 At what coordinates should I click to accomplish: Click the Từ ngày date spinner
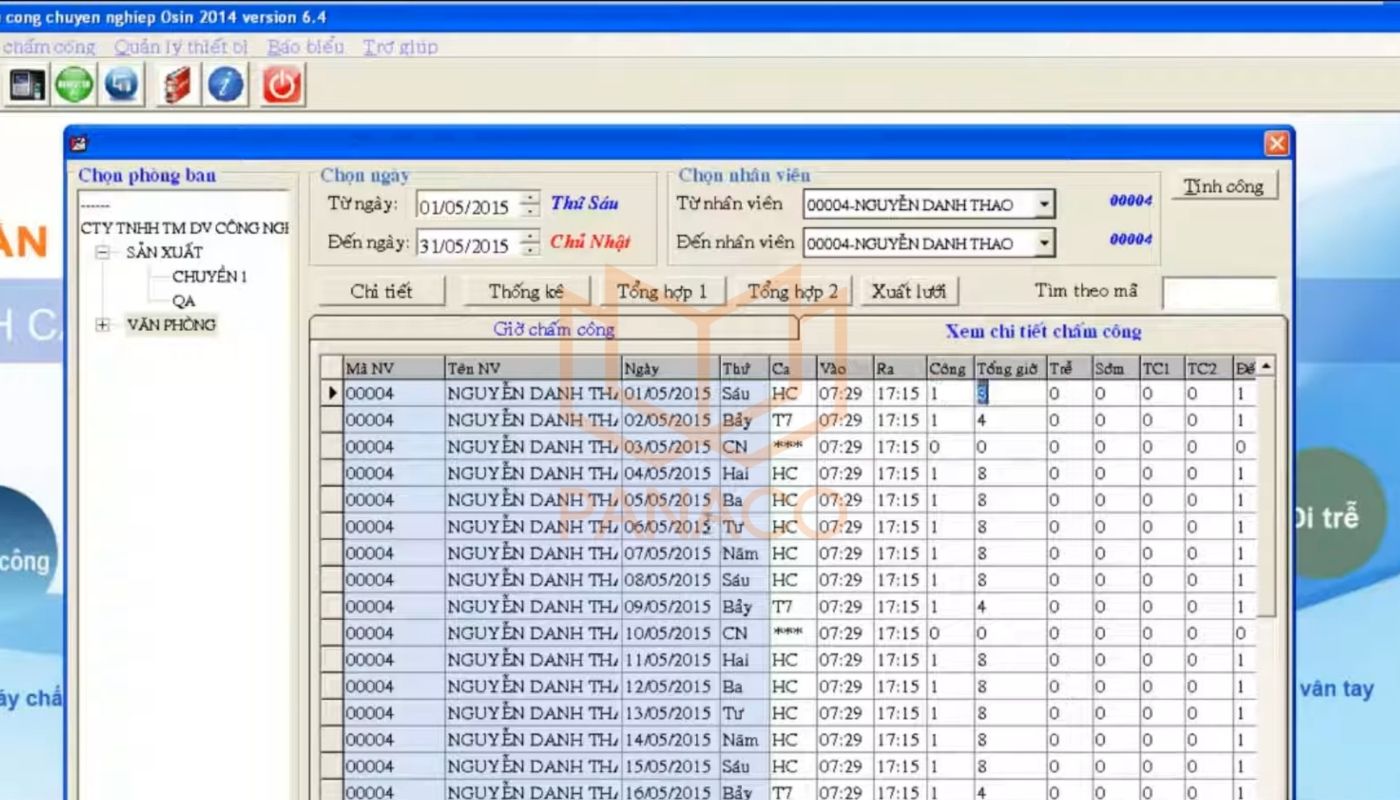pos(530,207)
